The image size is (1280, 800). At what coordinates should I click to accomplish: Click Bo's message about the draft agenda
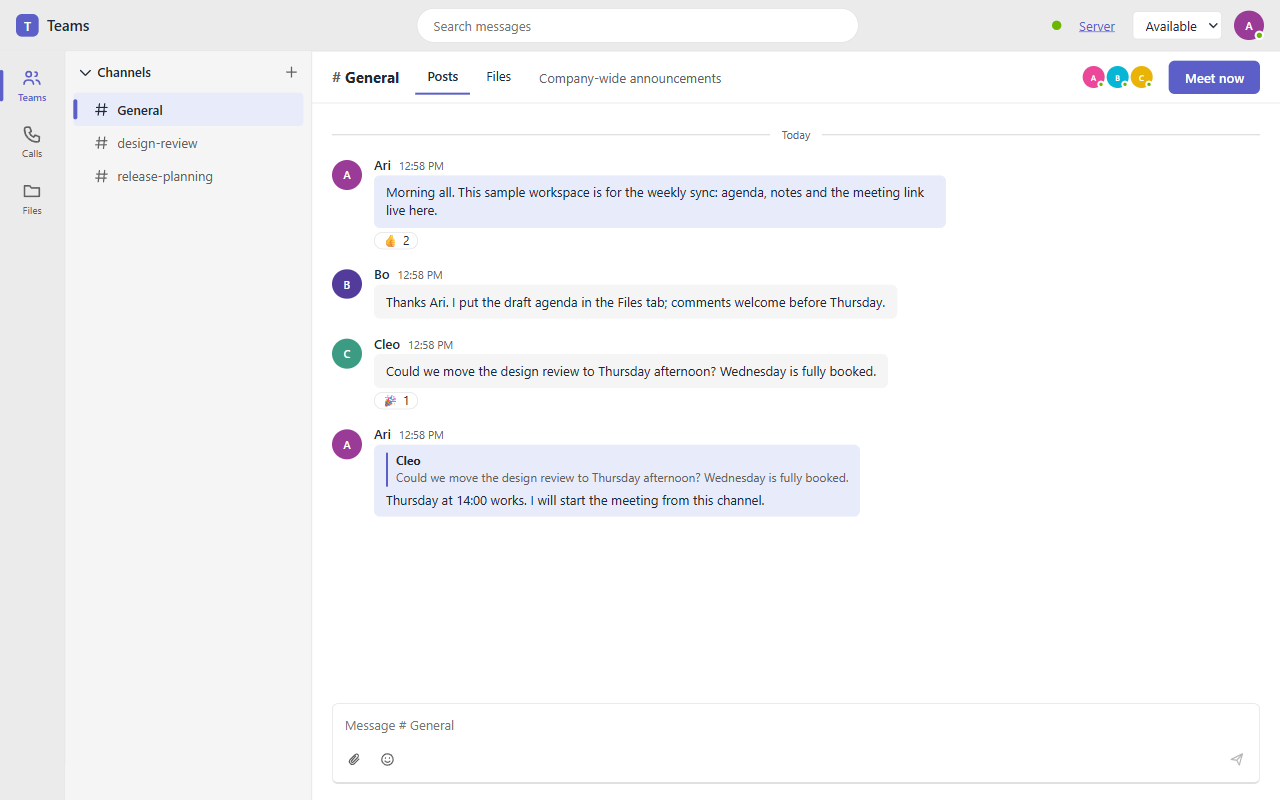coord(635,302)
